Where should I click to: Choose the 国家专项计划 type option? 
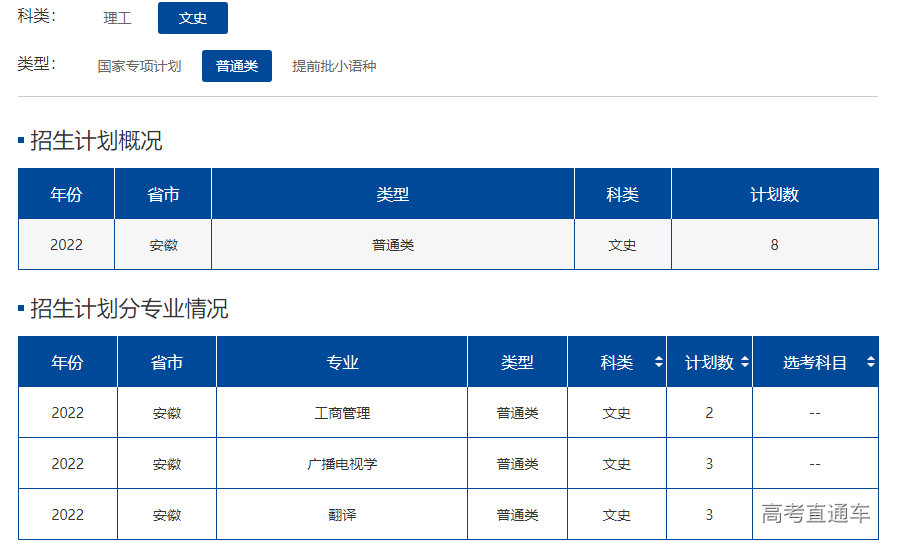pyautogui.click(x=139, y=66)
